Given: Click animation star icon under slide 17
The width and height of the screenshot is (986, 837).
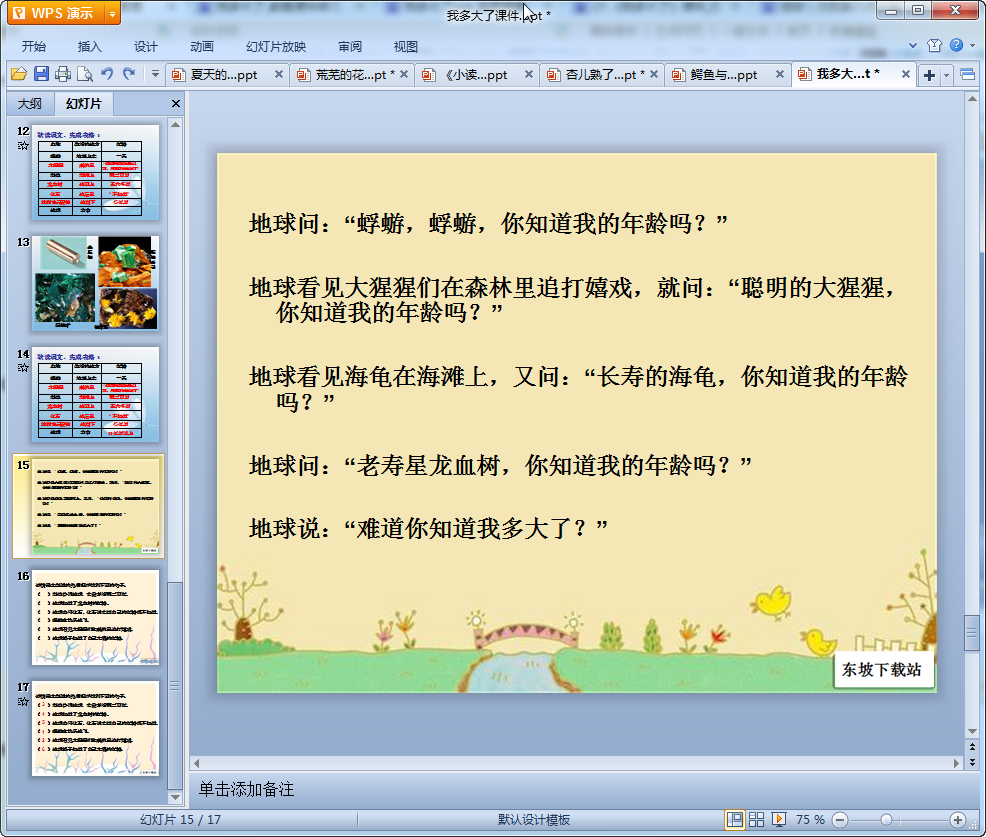Looking at the screenshot, I should (x=23, y=701).
